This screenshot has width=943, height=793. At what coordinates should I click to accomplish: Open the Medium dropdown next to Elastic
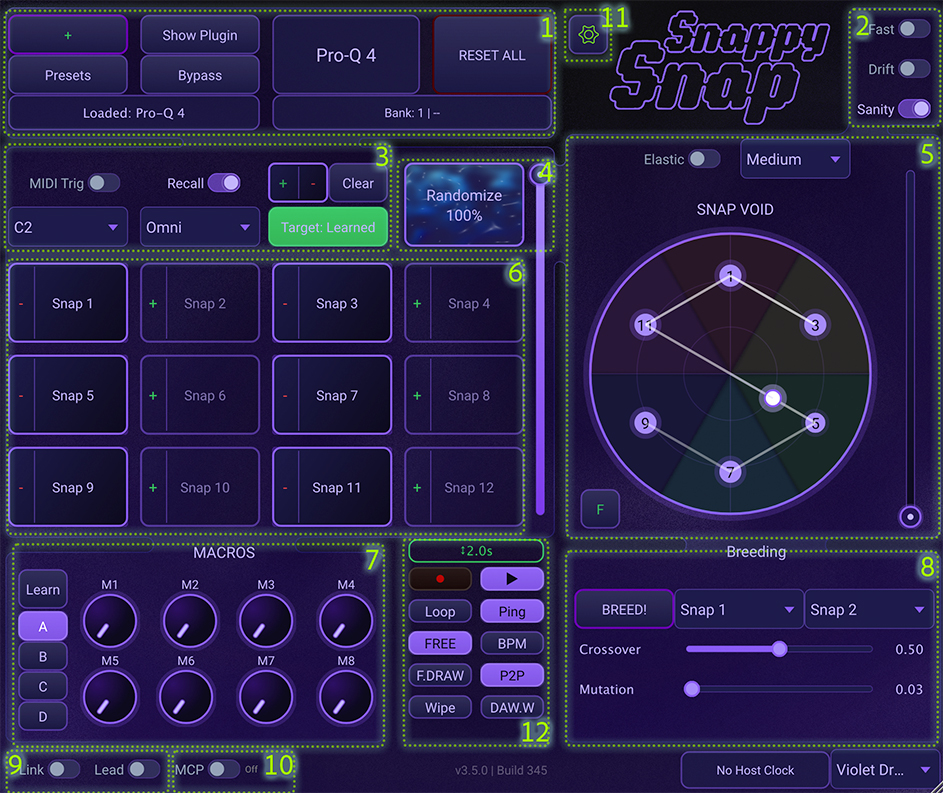[794, 159]
